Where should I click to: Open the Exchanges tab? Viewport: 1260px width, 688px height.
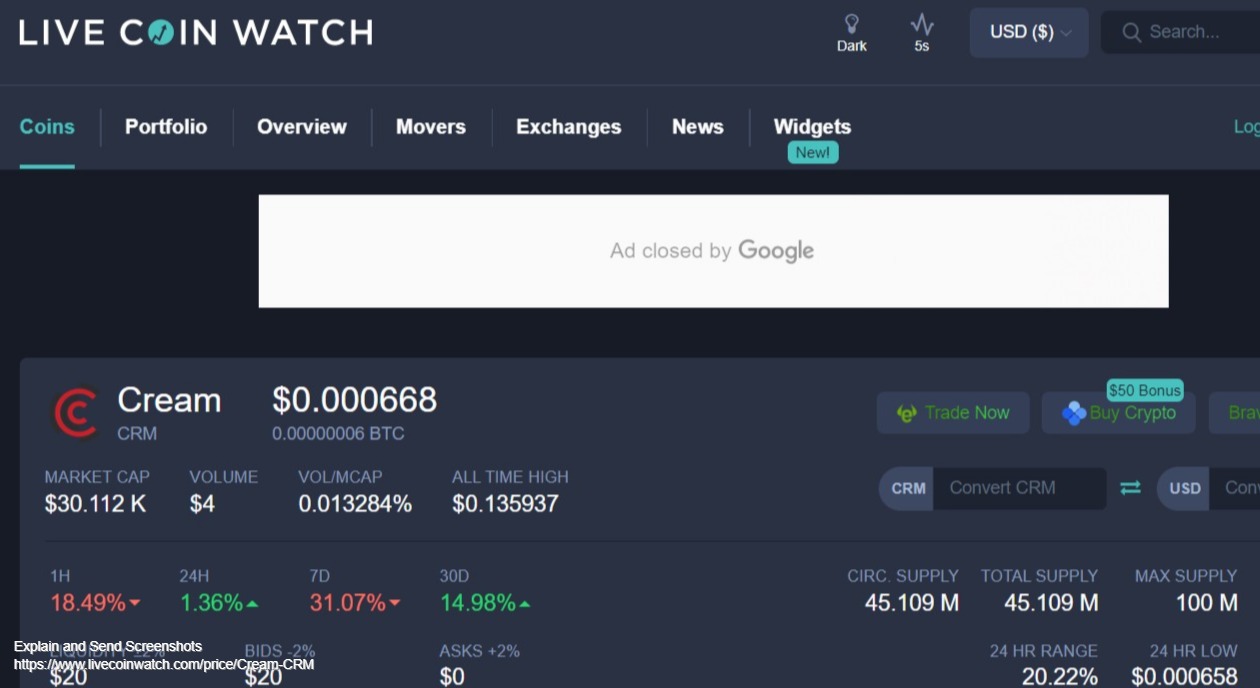(569, 127)
